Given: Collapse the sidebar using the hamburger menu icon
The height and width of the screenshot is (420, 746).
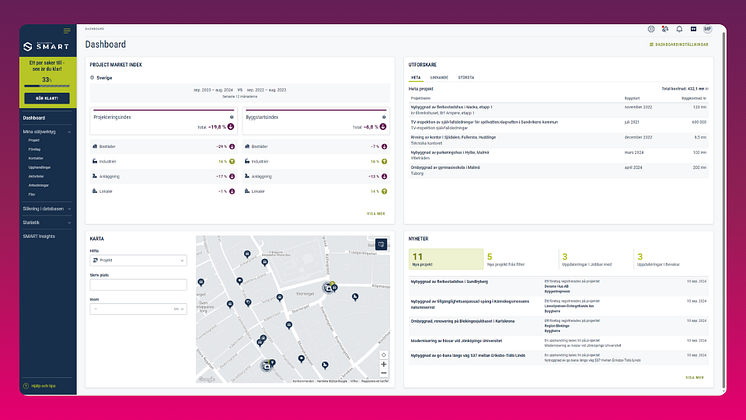Looking at the screenshot, I should tap(67, 31).
